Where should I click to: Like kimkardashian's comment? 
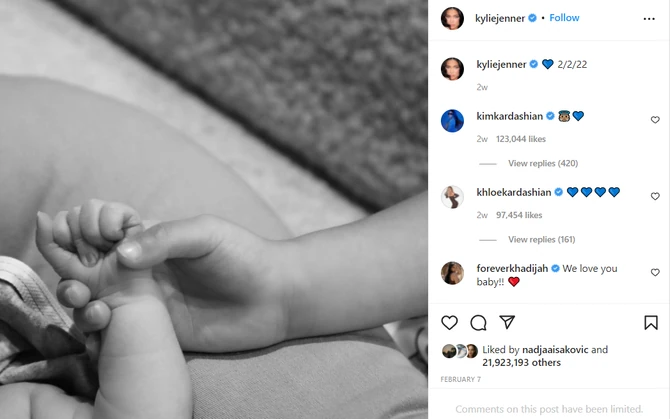(x=655, y=120)
